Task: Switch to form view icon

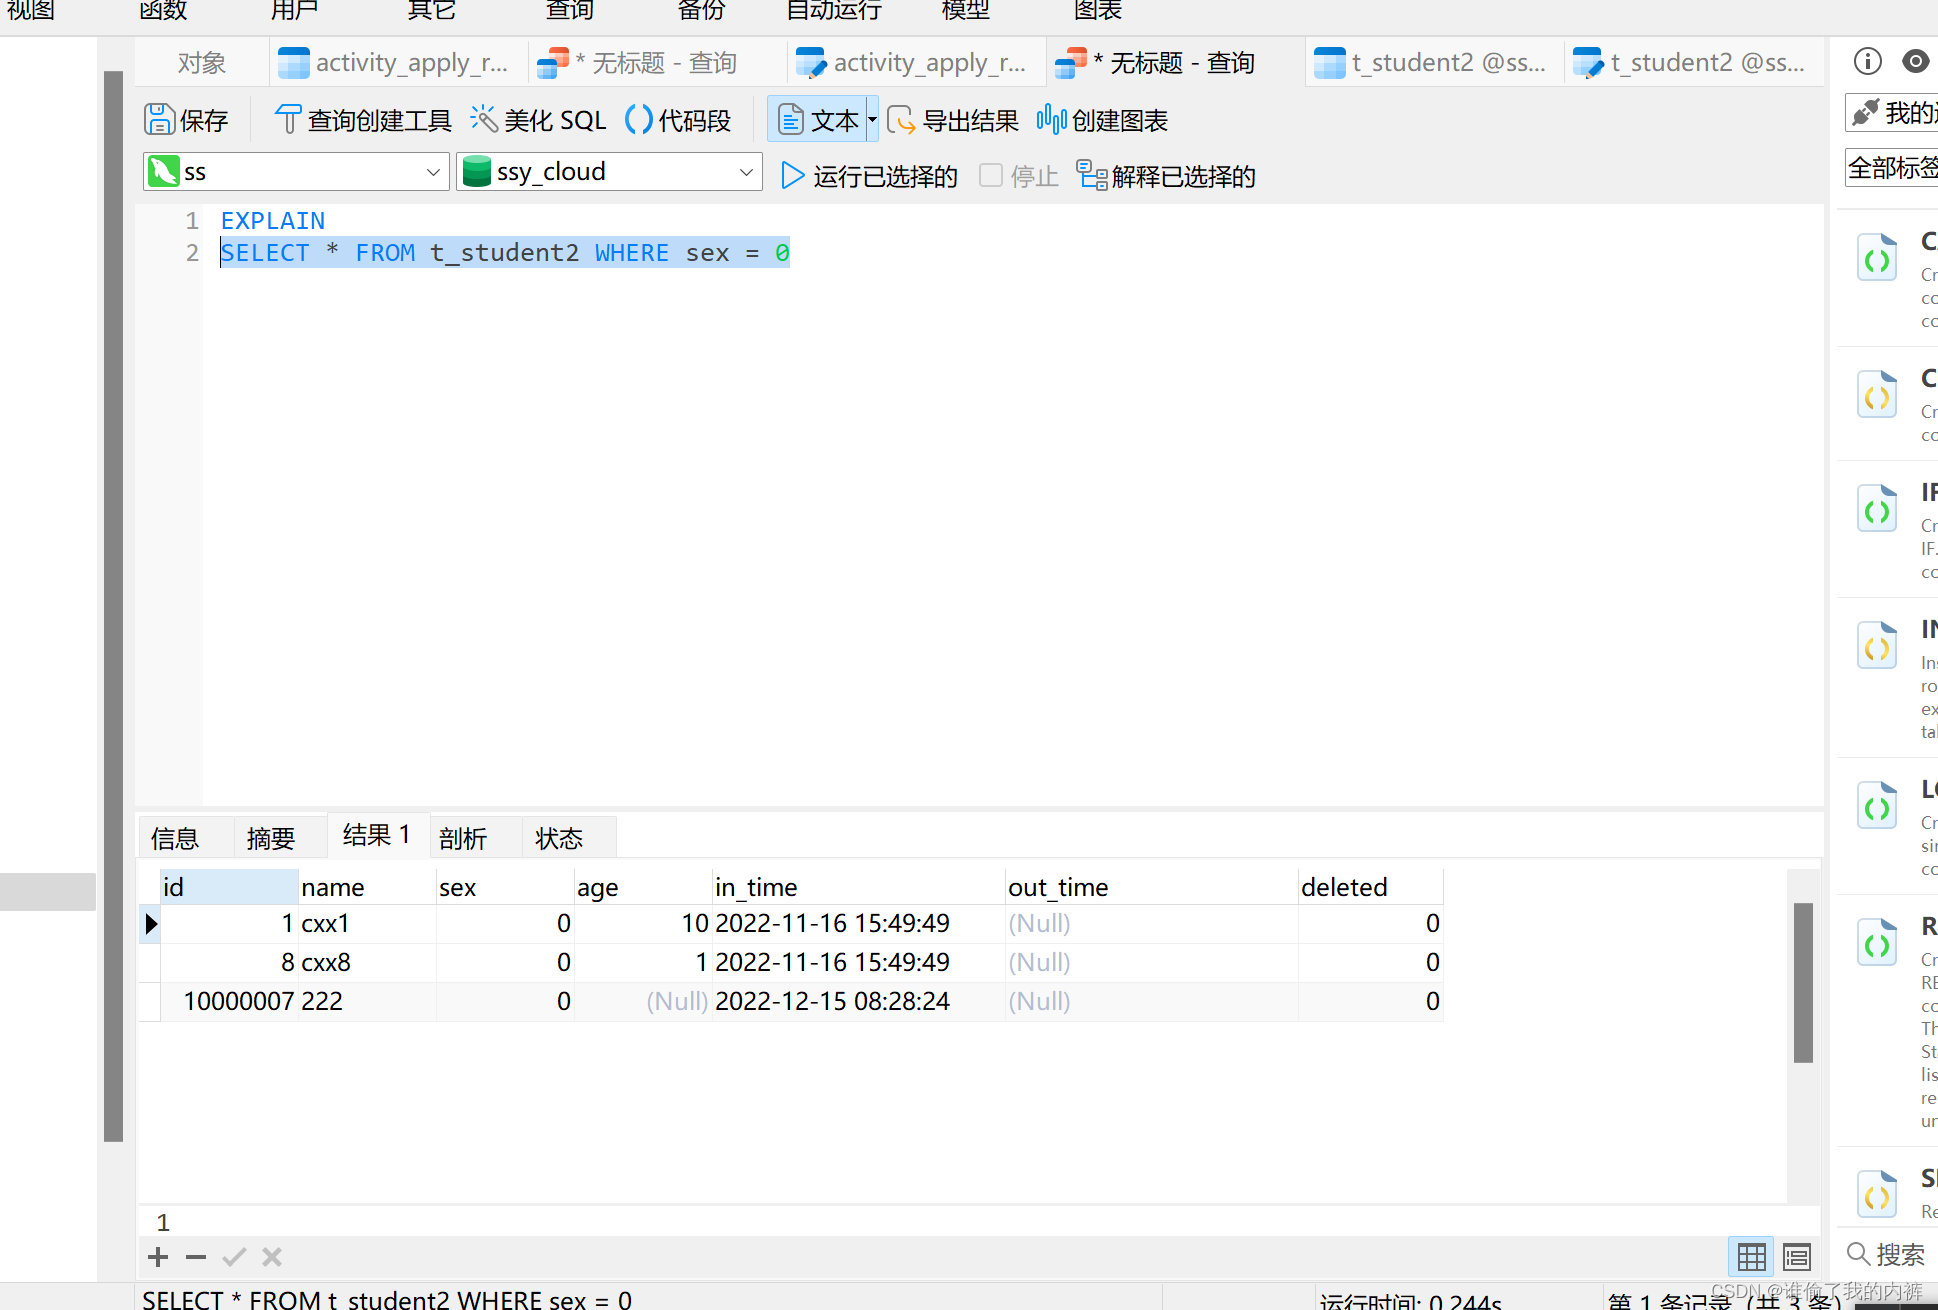Action: [x=1797, y=1256]
